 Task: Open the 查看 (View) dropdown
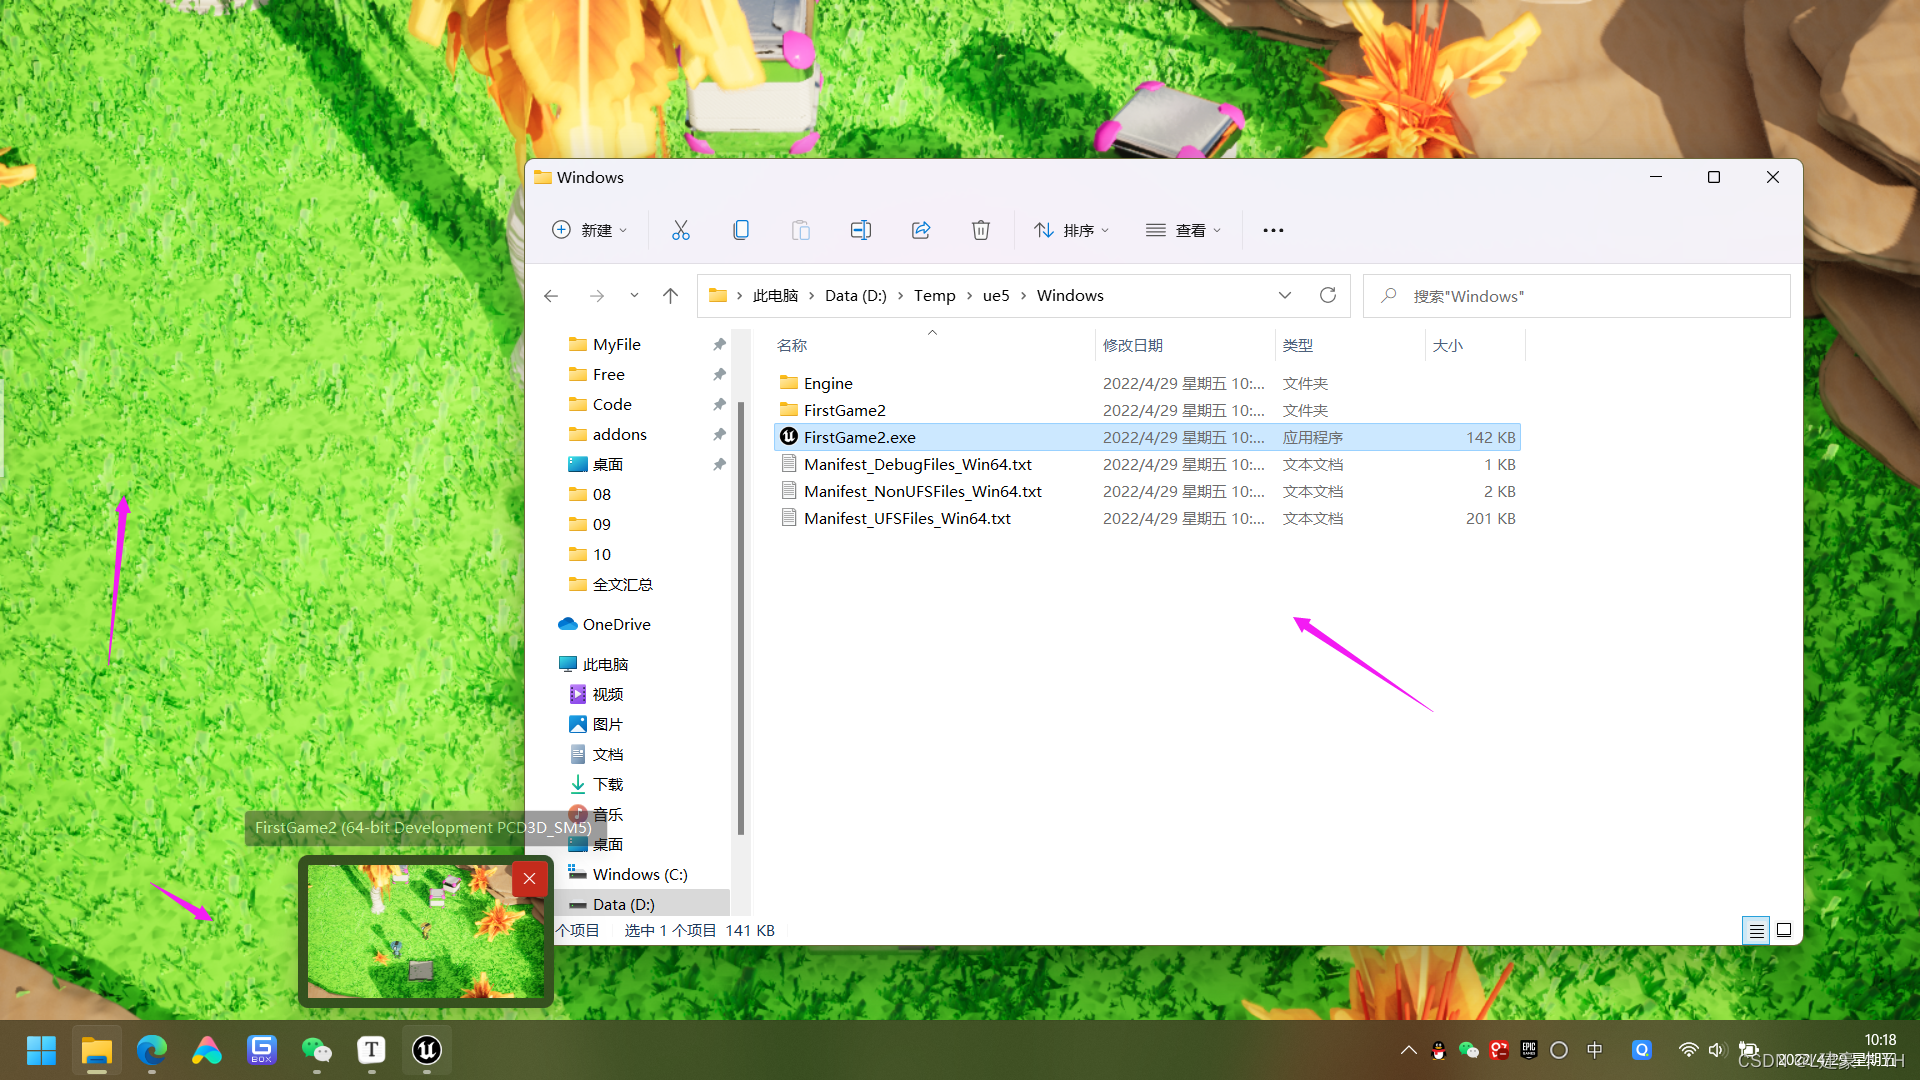click(x=1184, y=230)
